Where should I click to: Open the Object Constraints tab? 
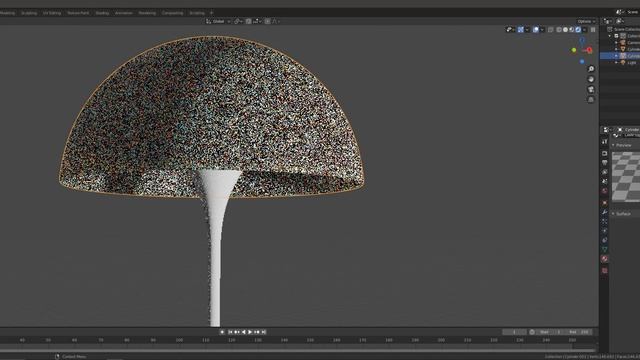(604, 240)
